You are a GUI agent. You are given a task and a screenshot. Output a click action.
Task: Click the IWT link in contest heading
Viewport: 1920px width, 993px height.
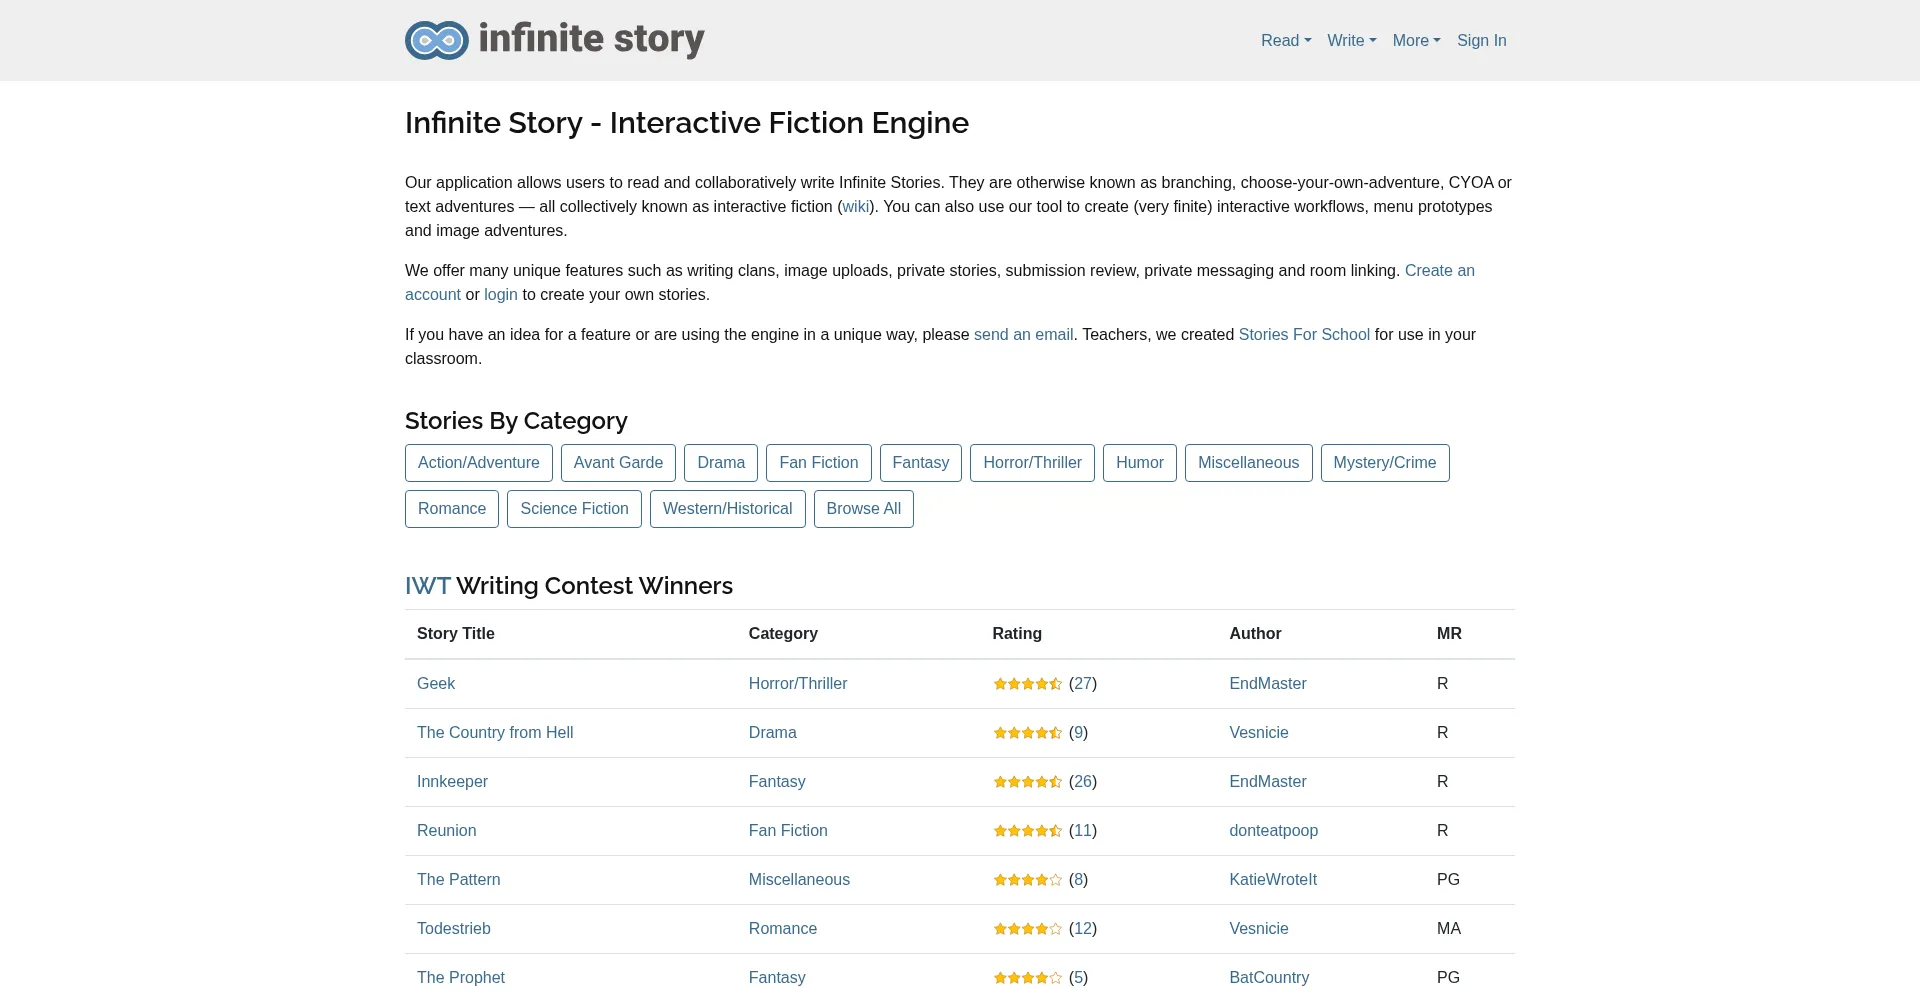428,585
